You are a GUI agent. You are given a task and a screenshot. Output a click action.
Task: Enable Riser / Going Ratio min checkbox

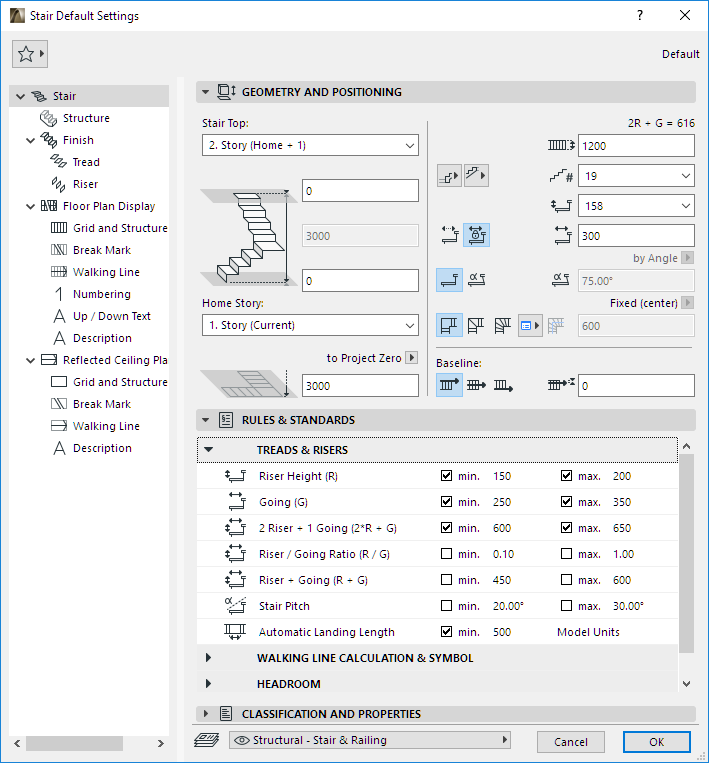446,553
